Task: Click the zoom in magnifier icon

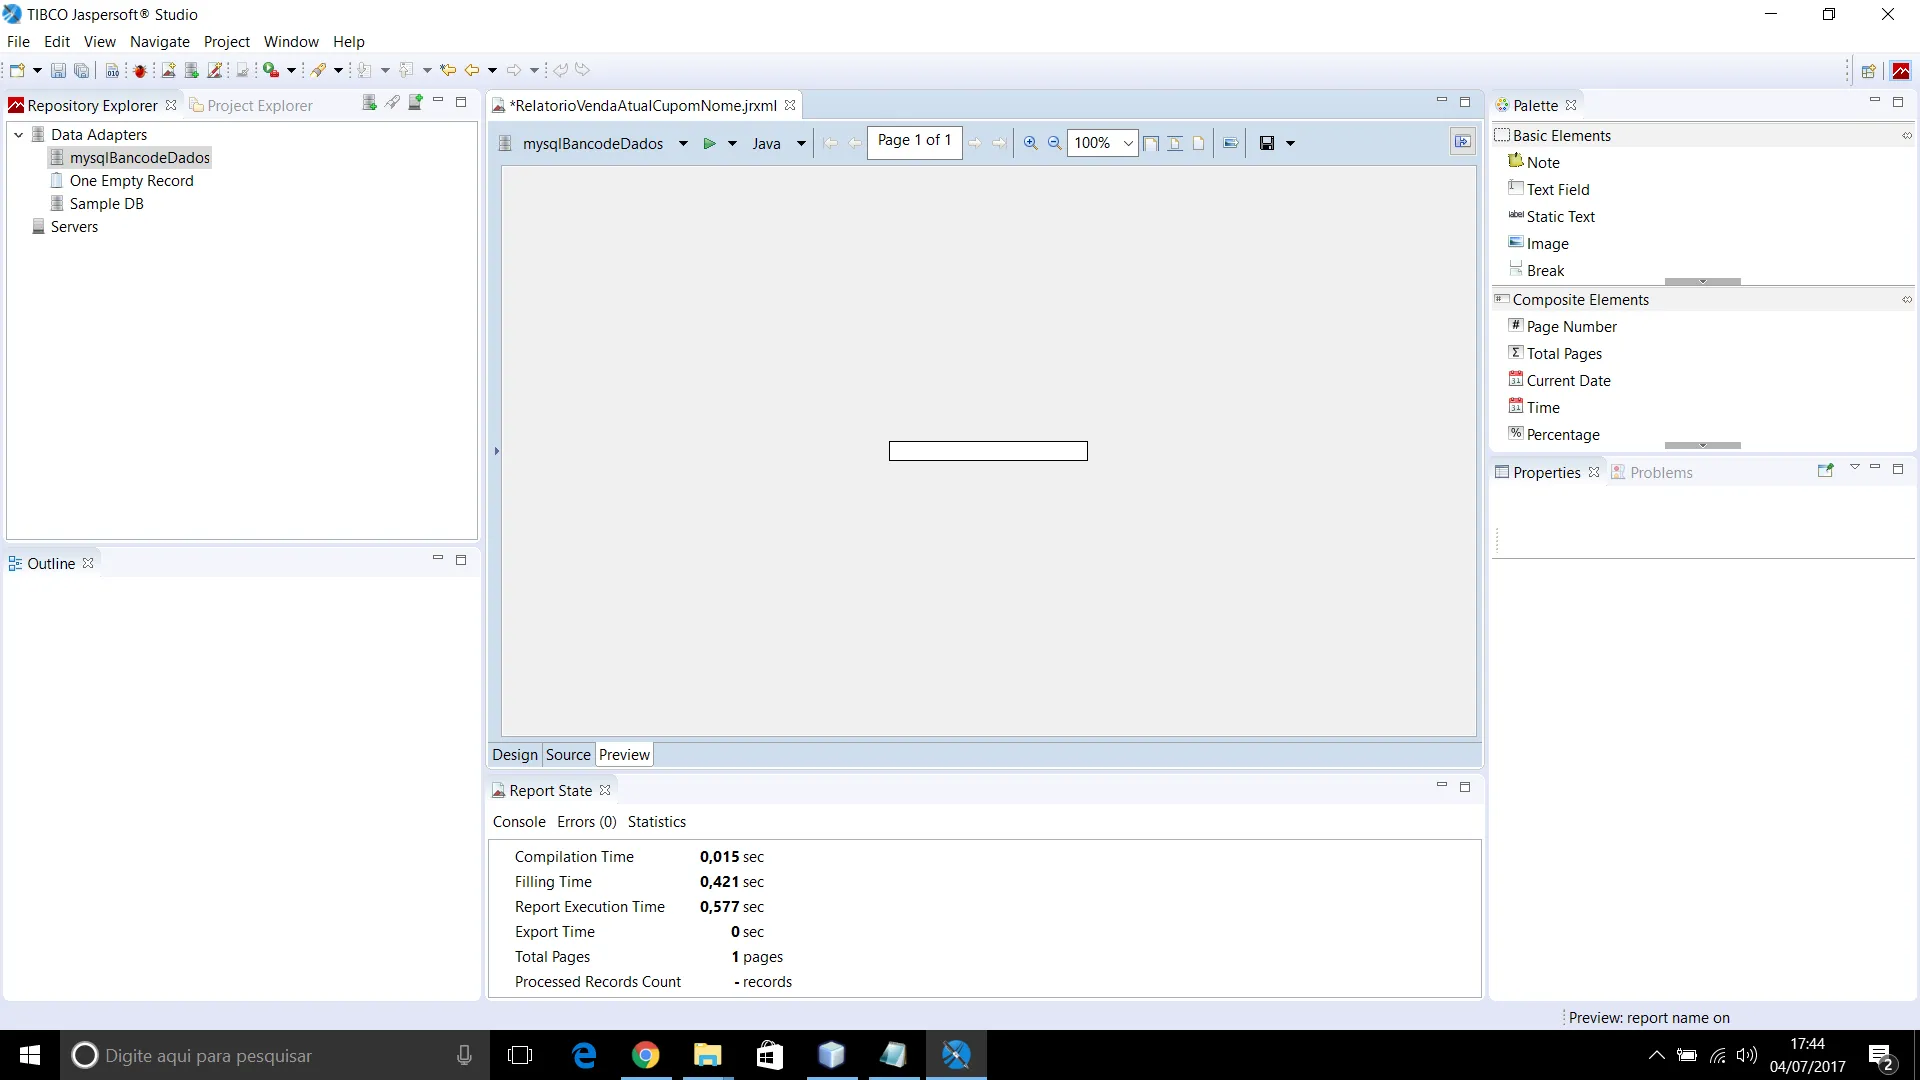Action: pyautogui.click(x=1030, y=143)
